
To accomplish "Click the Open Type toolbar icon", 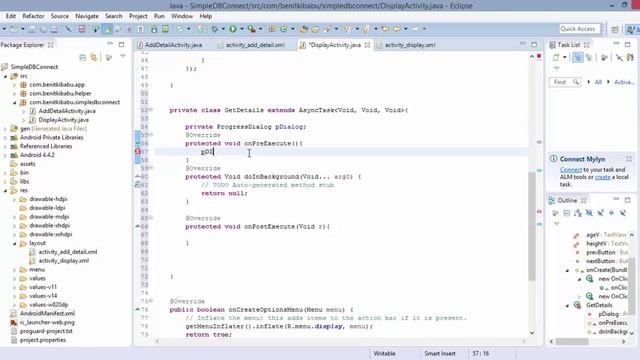I will [x=304, y=29].
